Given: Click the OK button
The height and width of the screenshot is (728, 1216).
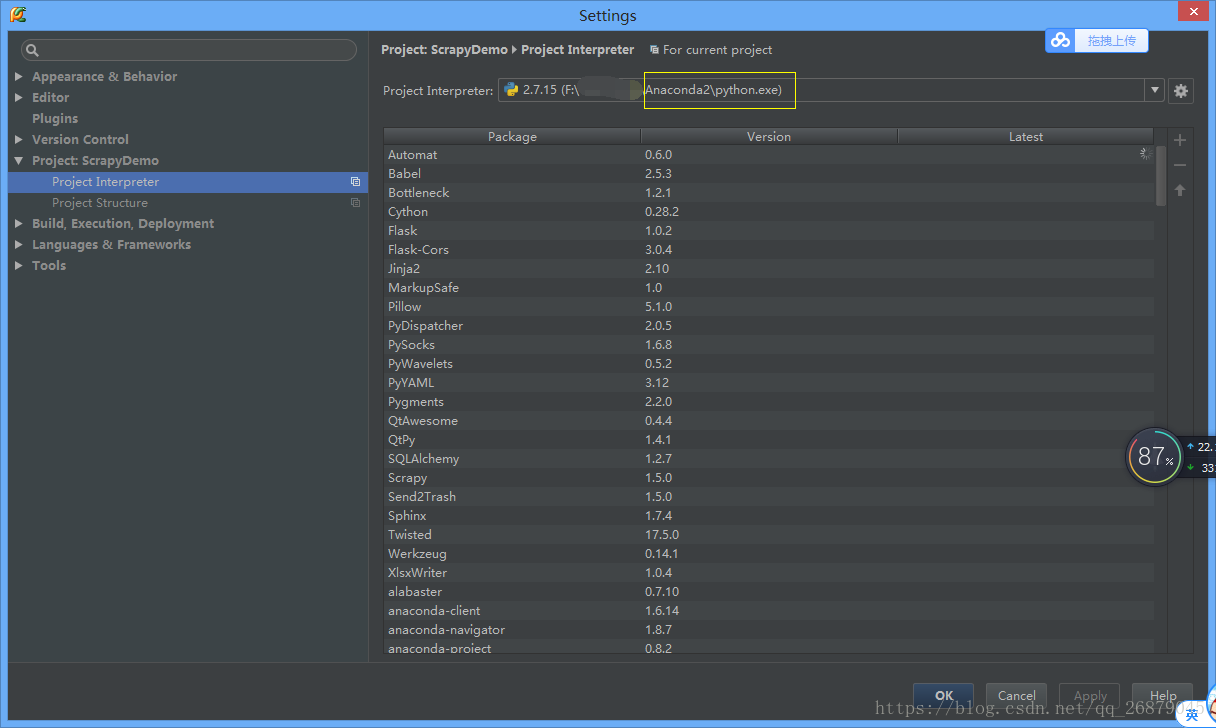Looking at the screenshot, I should click(x=944, y=695).
